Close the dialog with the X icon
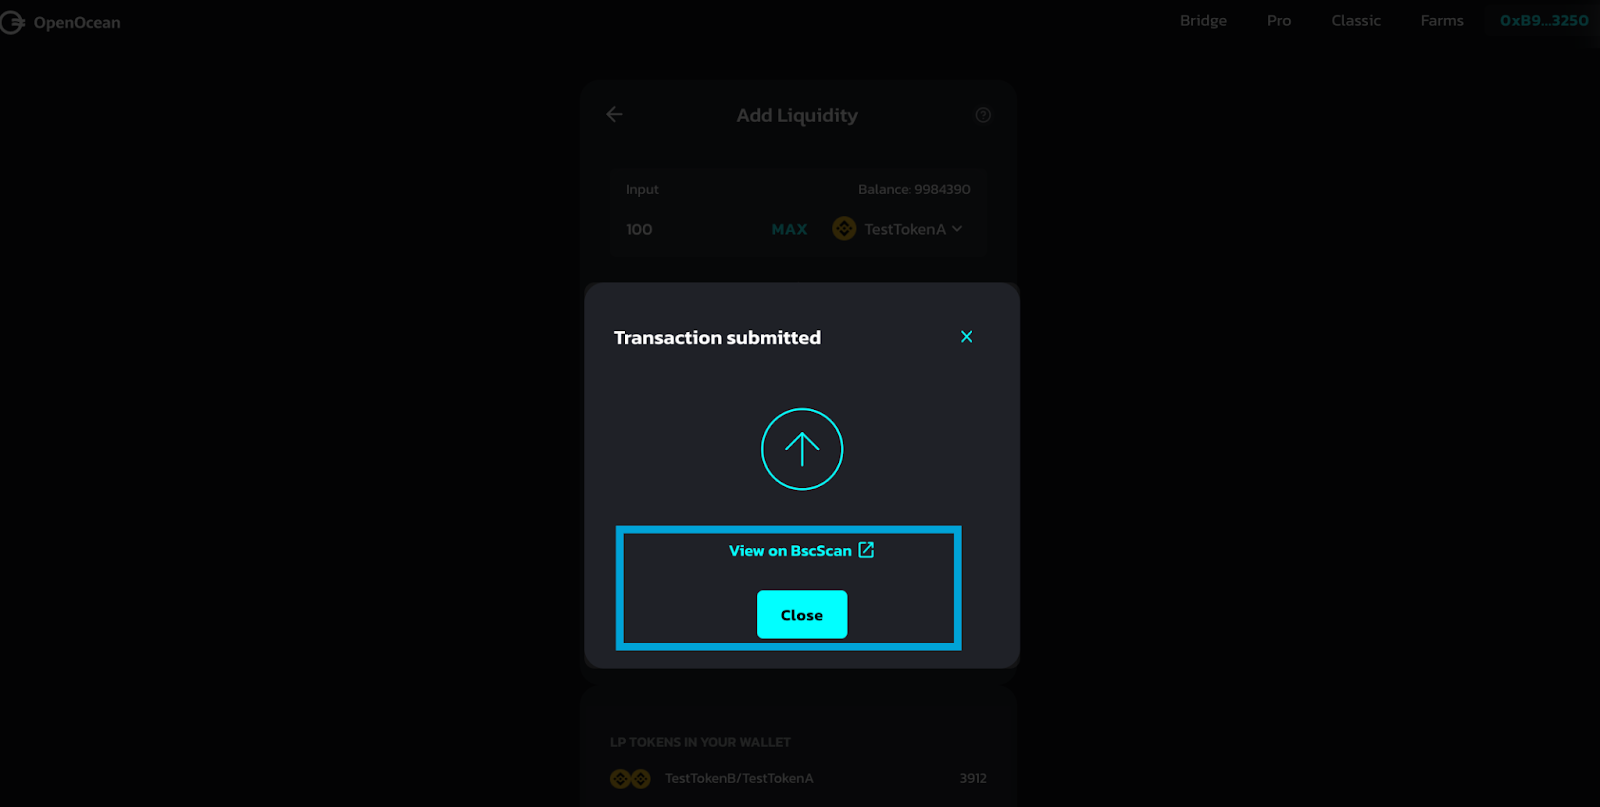 [966, 337]
